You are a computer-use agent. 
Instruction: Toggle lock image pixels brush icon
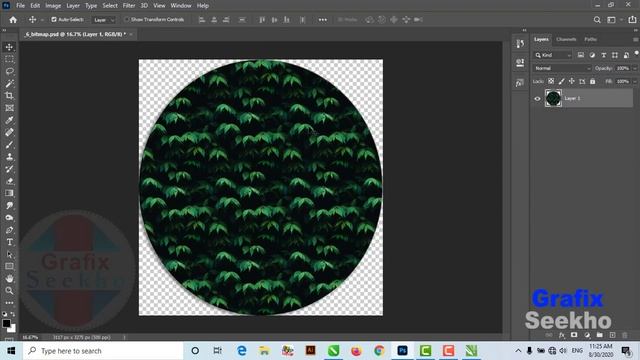click(x=562, y=81)
